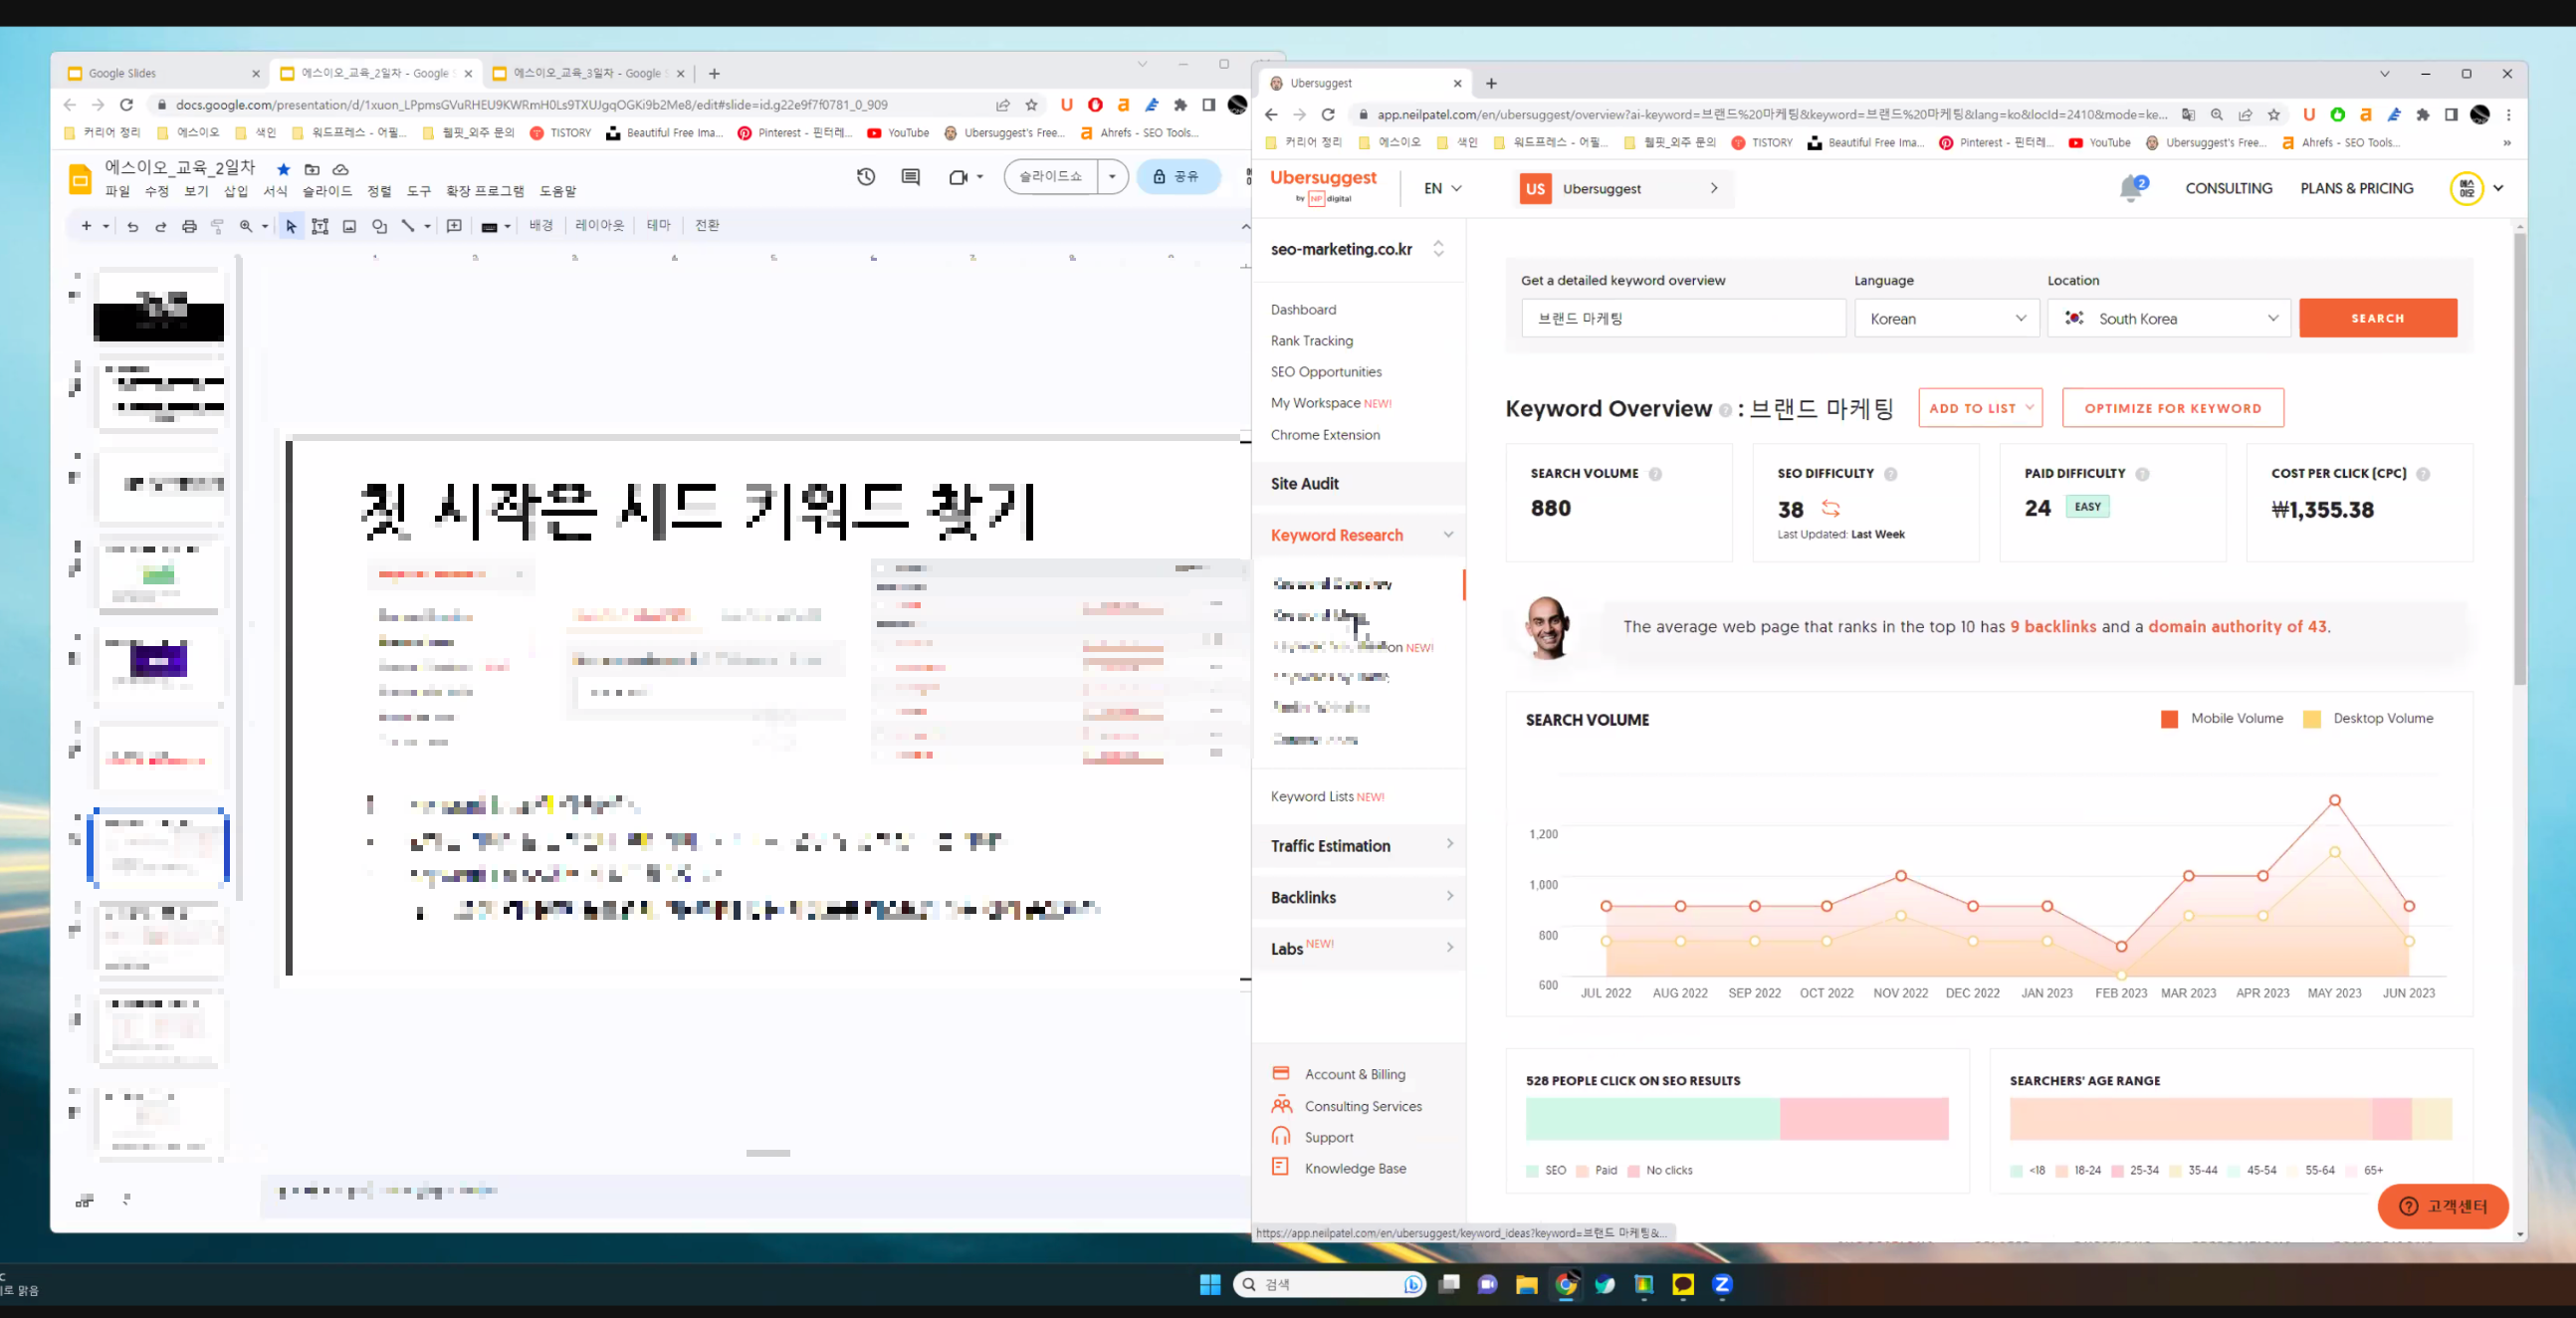Click the print icon in Slides toolbar

(x=189, y=226)
